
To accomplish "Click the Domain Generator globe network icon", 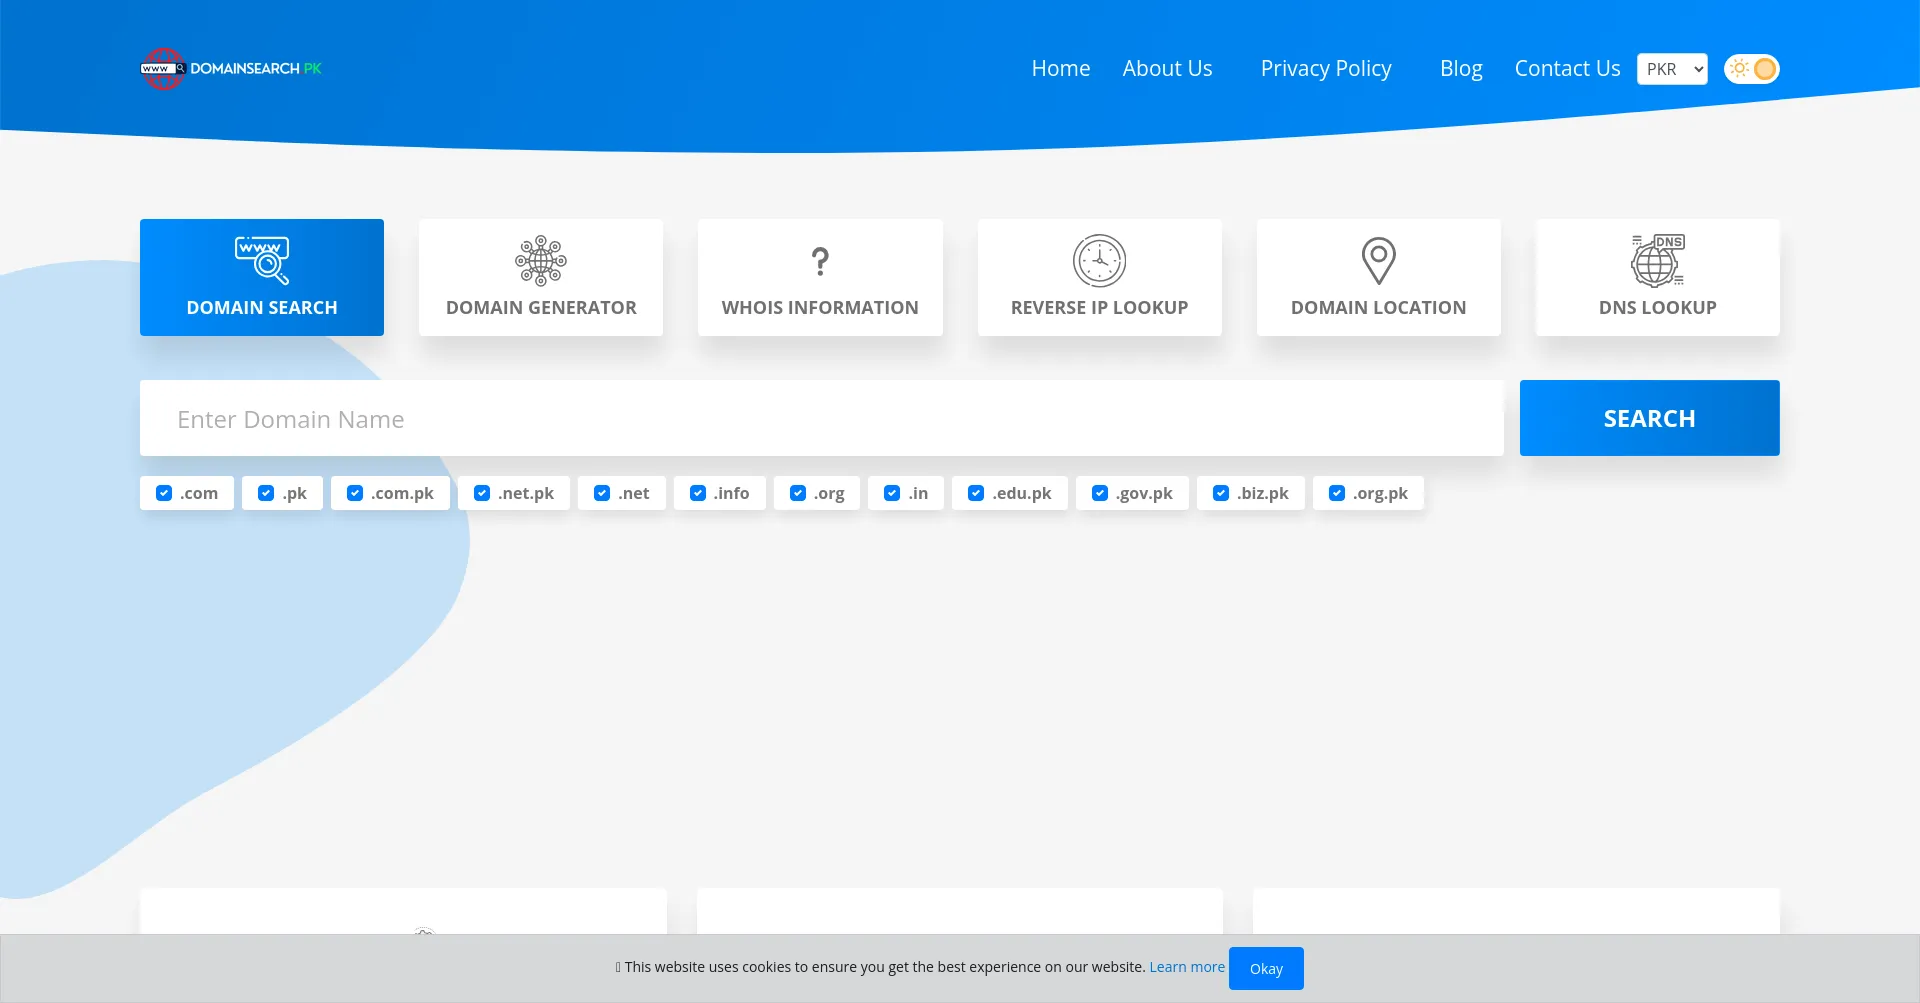I will point(541,261).
